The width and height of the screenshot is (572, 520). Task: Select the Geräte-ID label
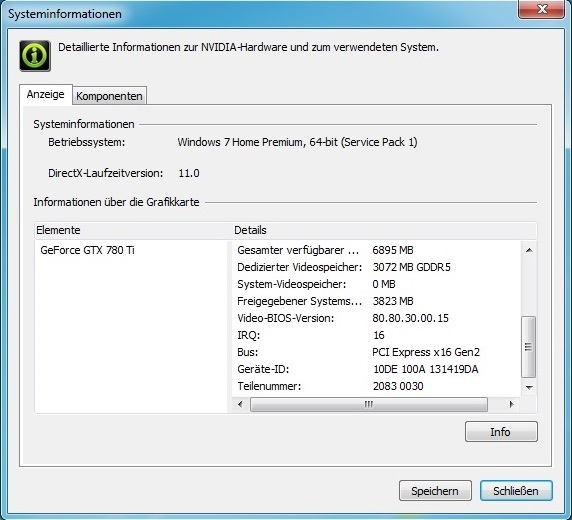coord(263,369)
